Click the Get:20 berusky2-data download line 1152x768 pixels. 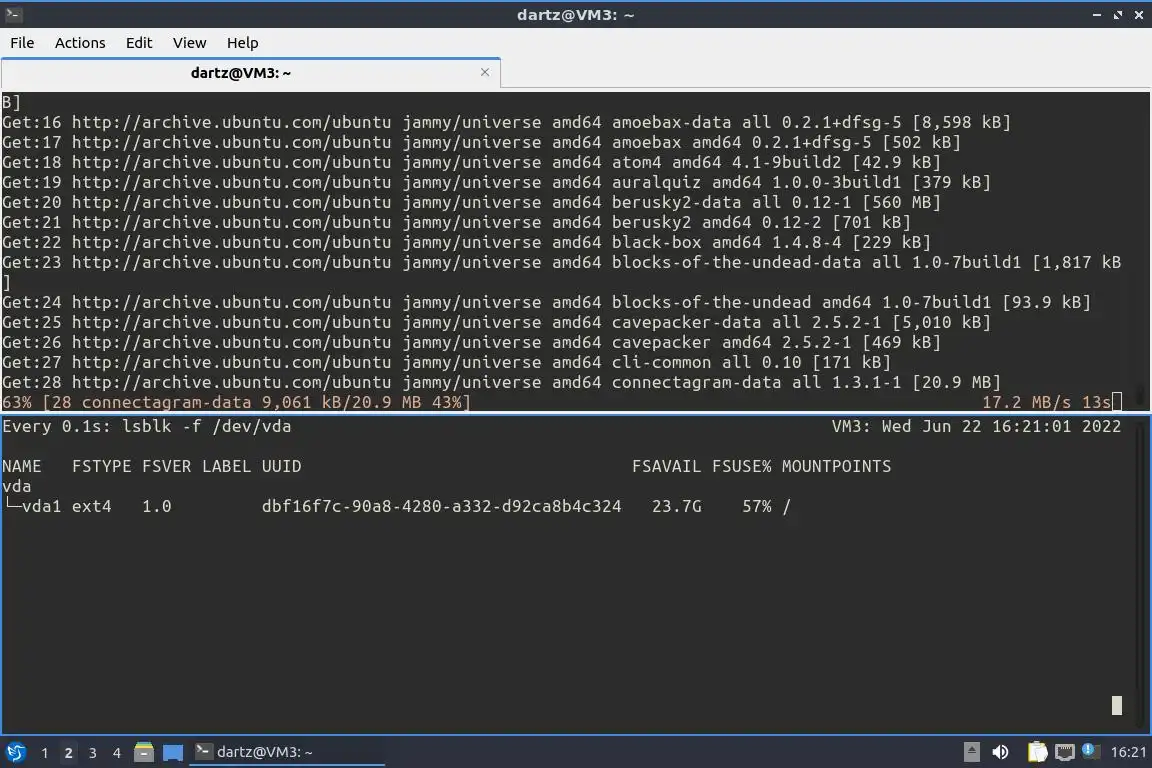(471, 202)
